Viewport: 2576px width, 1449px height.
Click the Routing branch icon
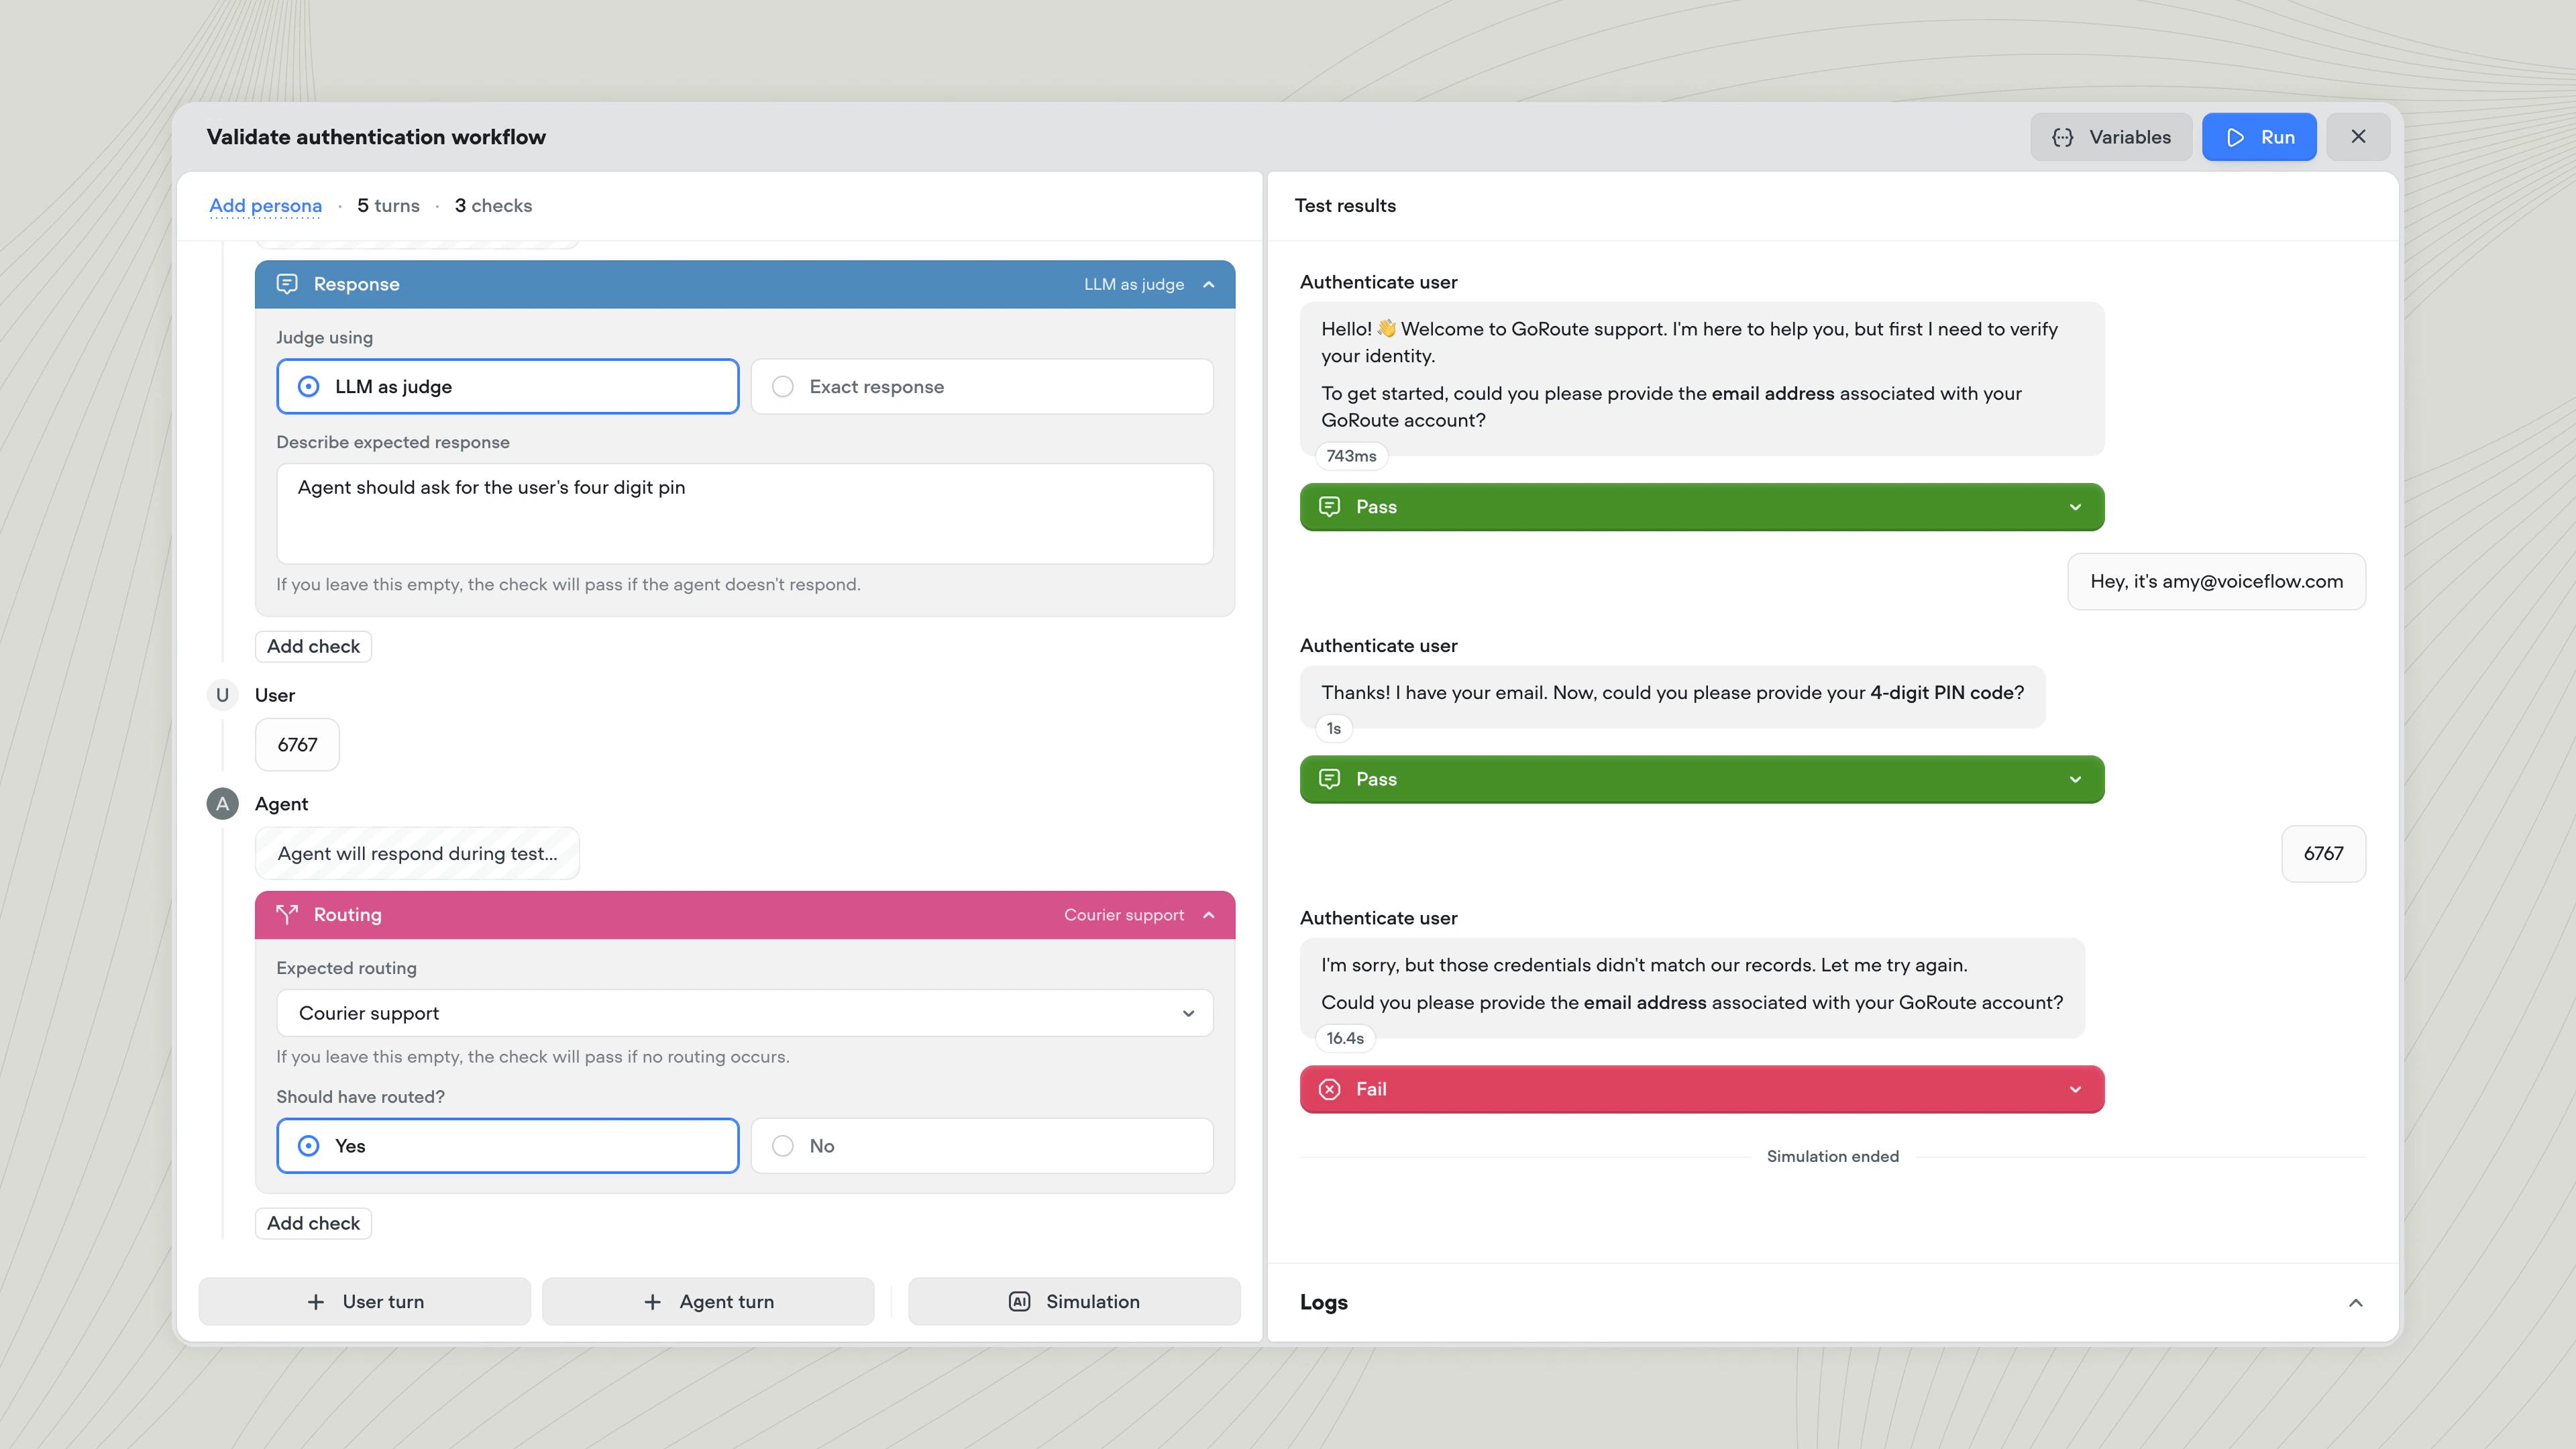click(287, 914)
